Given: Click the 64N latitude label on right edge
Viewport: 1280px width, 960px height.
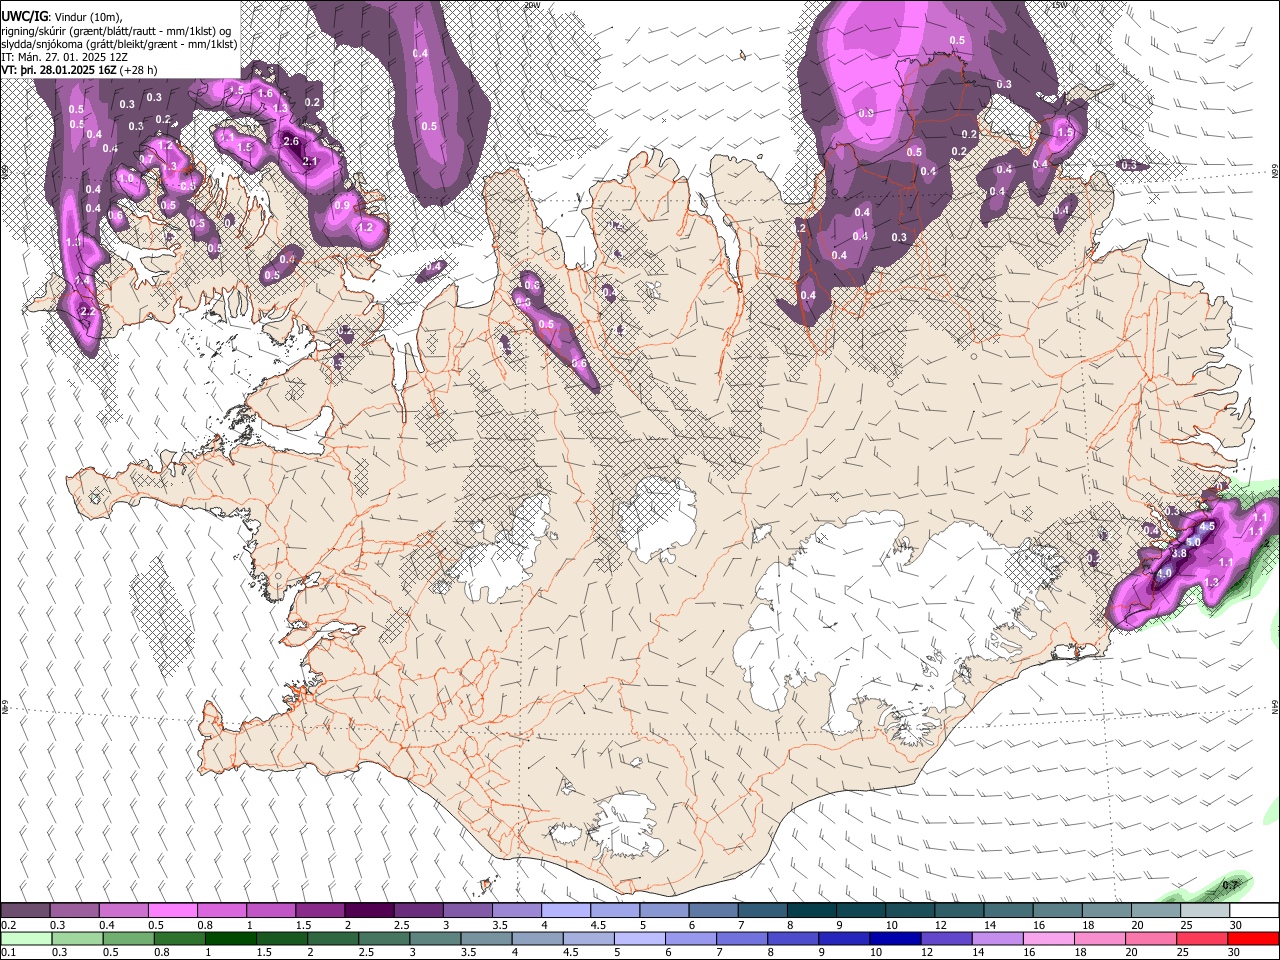Looking at the screenshot, I should click(x=1275, y=706).
